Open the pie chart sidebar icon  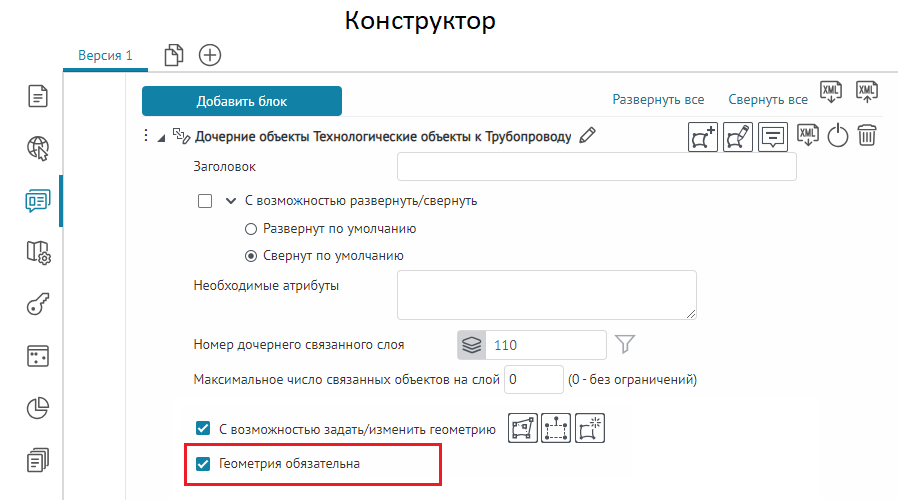point(37,408)
